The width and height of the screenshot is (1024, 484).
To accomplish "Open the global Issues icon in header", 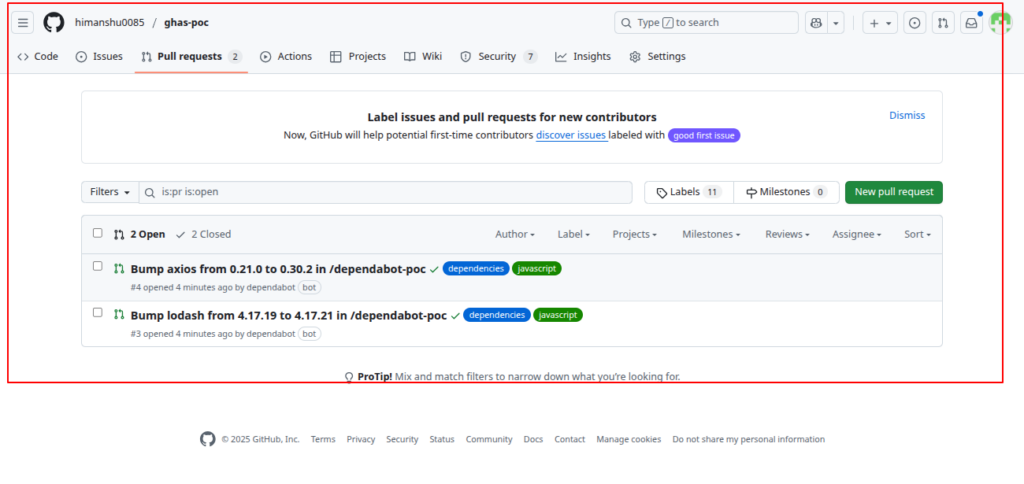I will point(914,23).
